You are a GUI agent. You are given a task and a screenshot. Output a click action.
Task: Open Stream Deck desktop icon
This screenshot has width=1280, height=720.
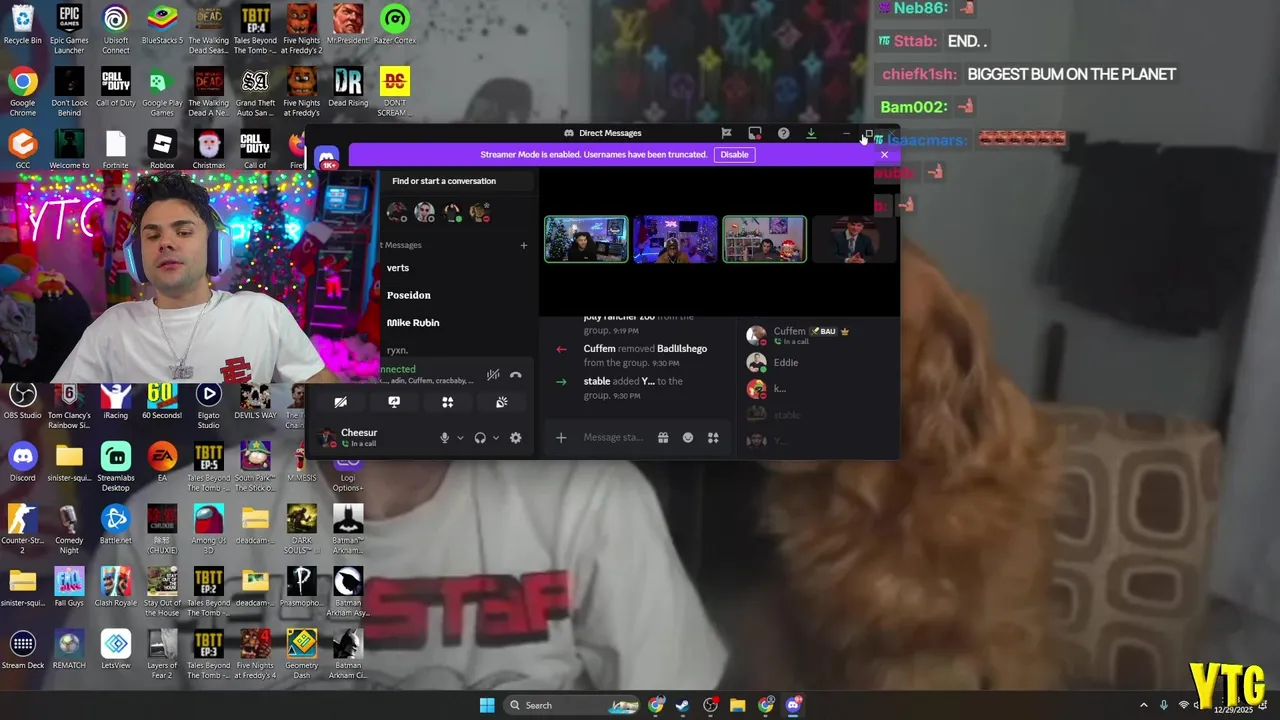[22, 651]
